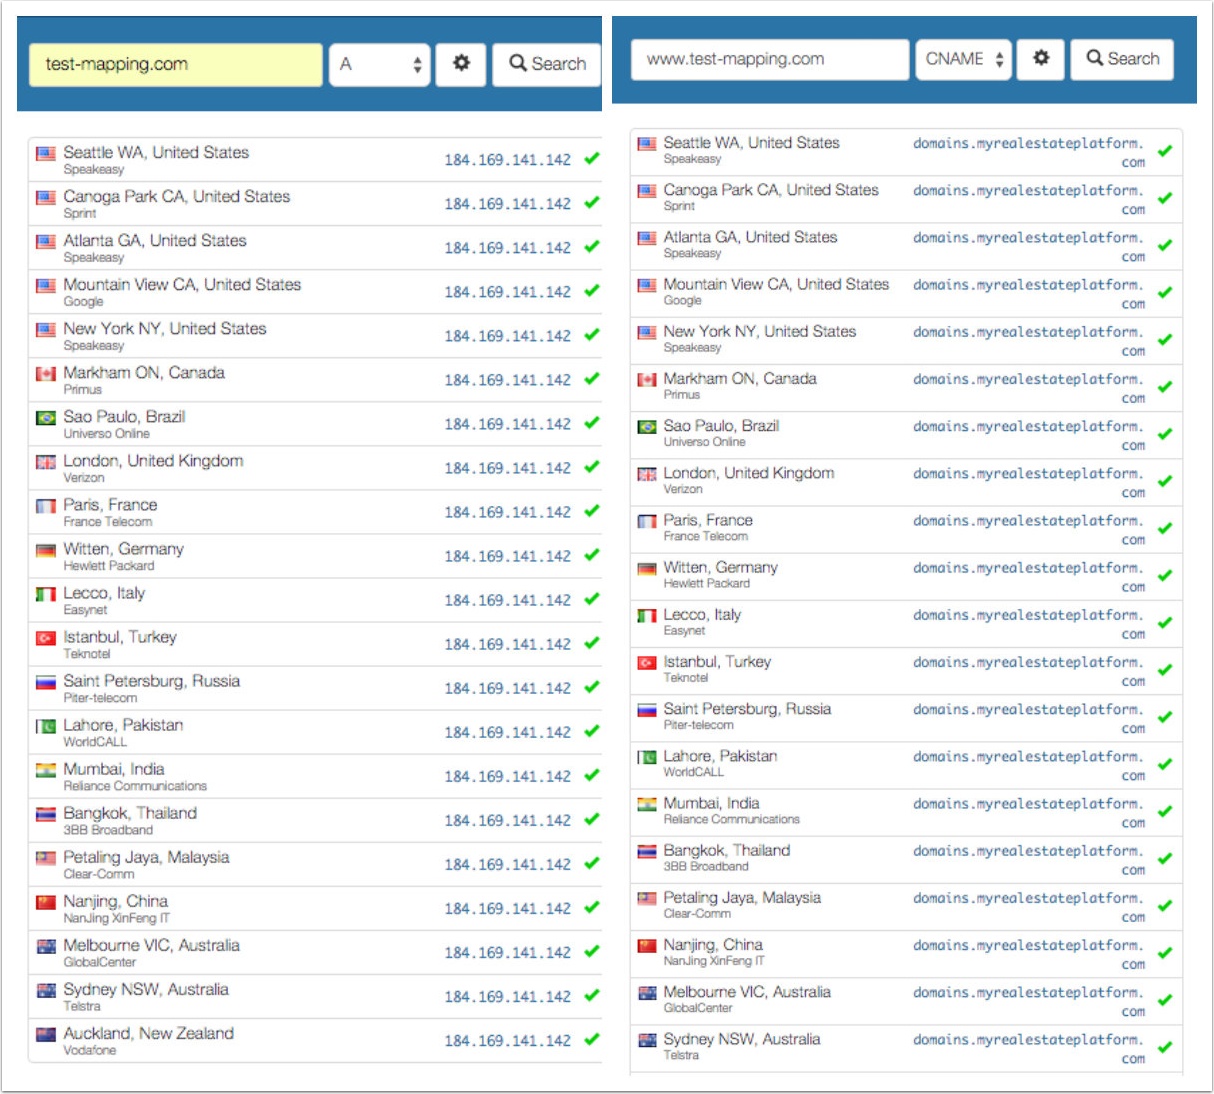Select "Melbourne VIC, Australia" in left panel
The height and width of the screenshot is (1094, 1214).
(152, 945)
